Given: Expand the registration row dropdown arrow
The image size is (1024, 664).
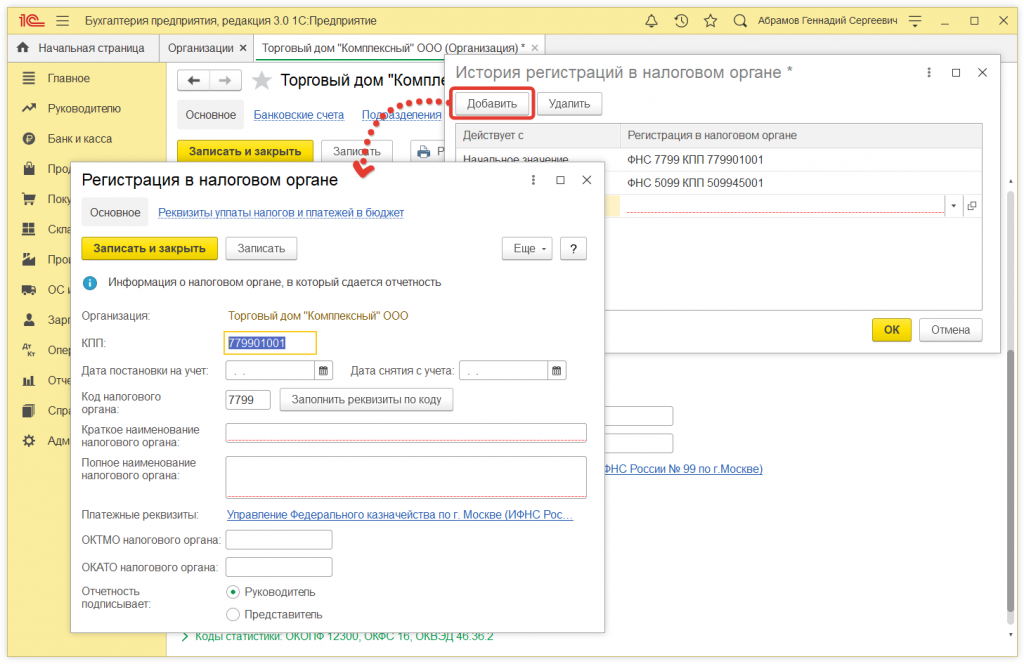Looking at the screenshot, I should (x=953, y=206).
